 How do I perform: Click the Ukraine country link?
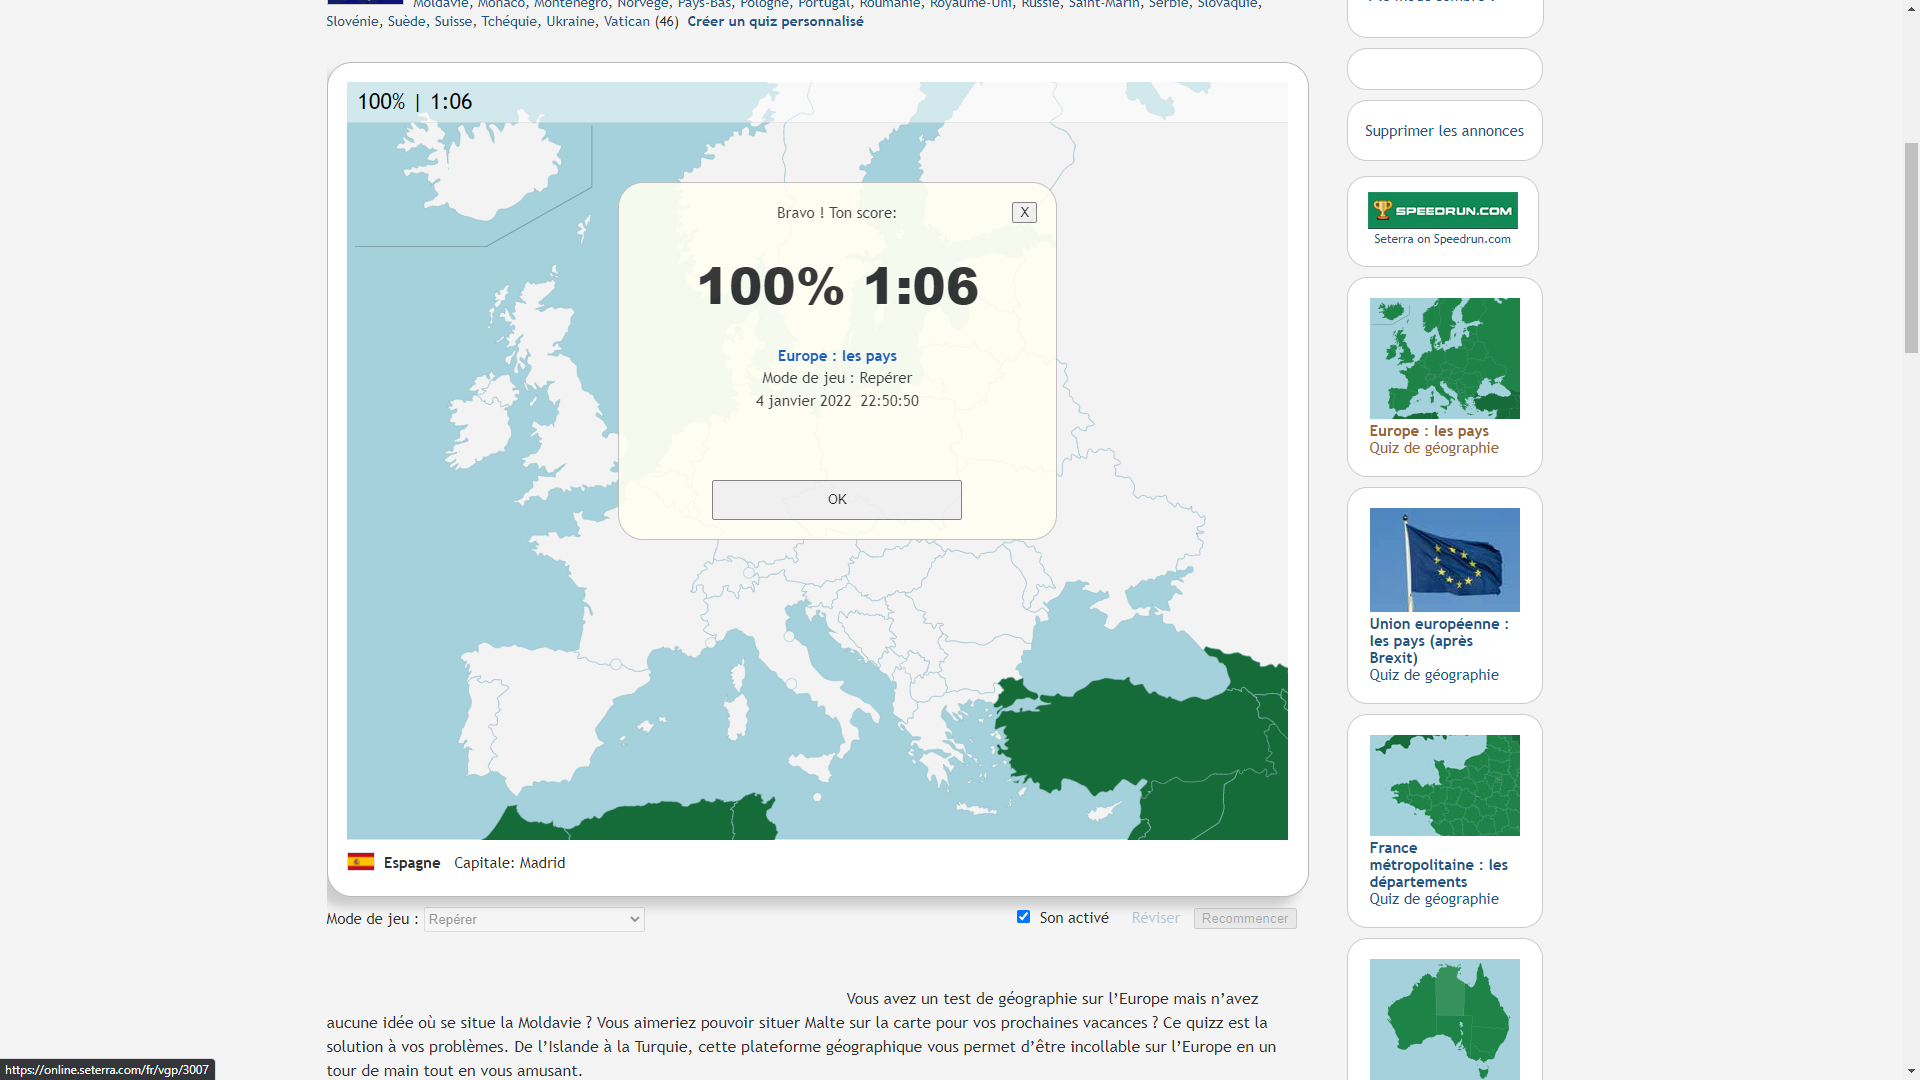tap(570, 21)
